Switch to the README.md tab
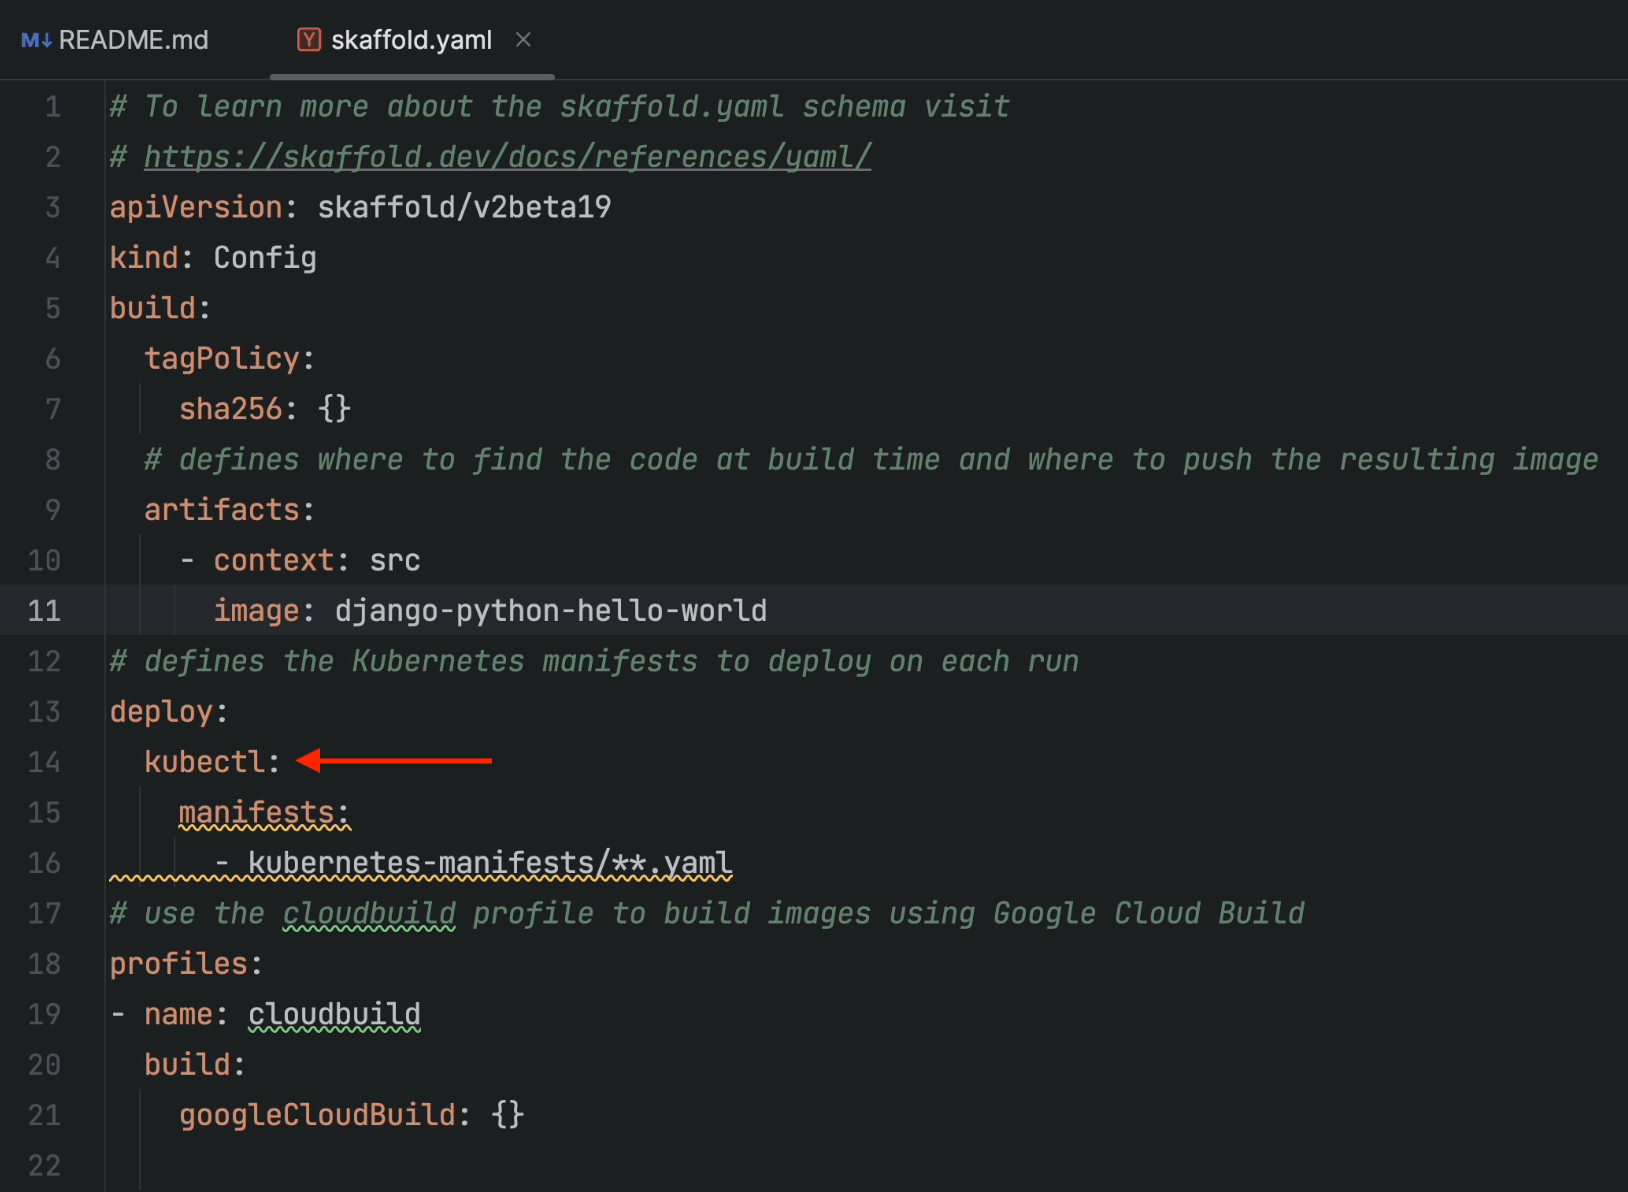Viewport: 1628px width, 1192px height. [133, 40]
